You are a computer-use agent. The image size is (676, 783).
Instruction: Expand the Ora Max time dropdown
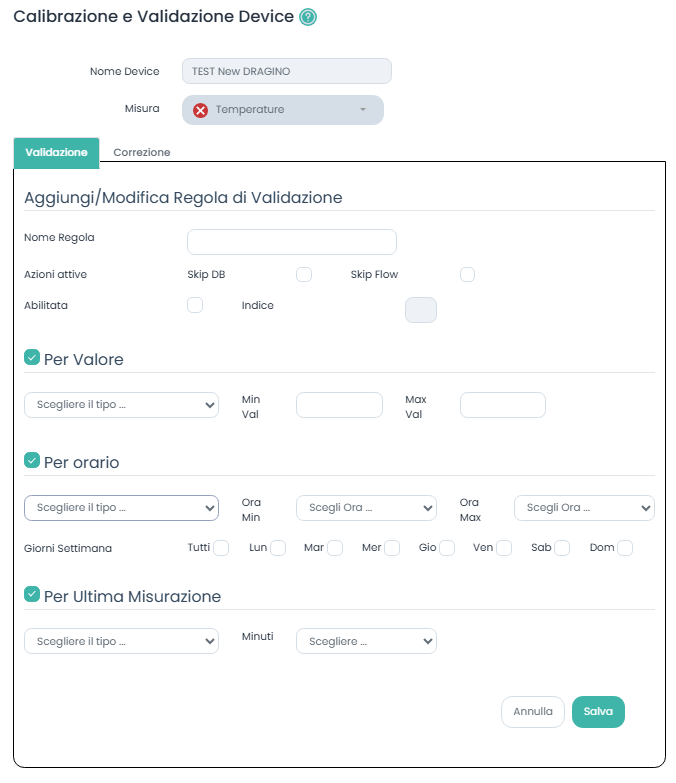click(584, 508)
